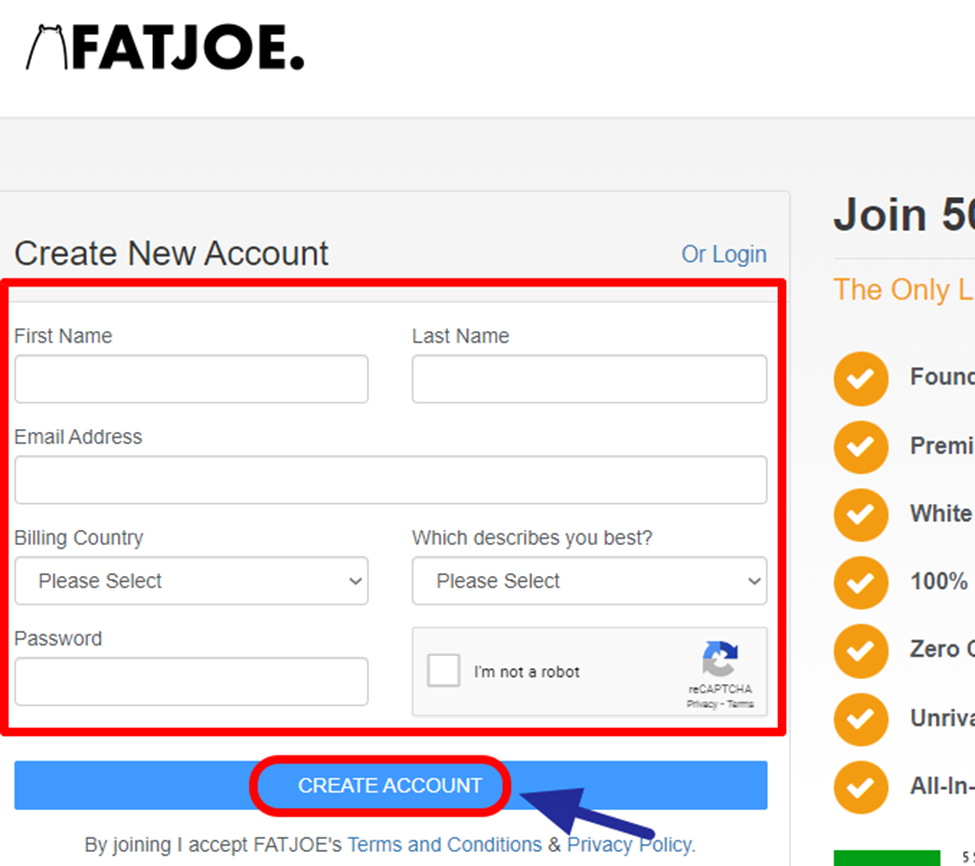Image resolution: width=975 pixels, height=866 pixels.
Task: Open the Privacy Policy link
Action: pyautogui.click(x=628, y=845)
